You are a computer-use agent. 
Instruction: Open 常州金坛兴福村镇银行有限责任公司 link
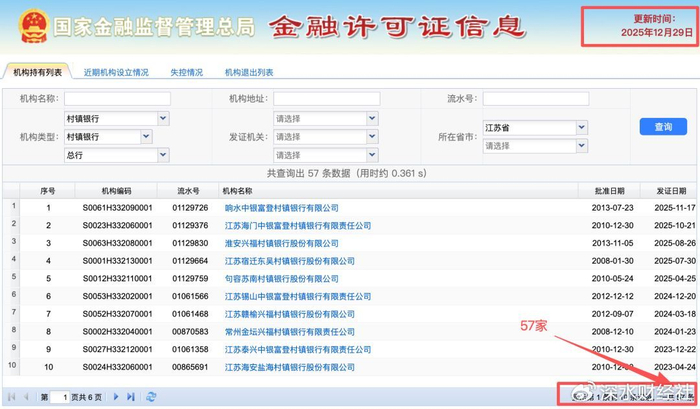290,332
